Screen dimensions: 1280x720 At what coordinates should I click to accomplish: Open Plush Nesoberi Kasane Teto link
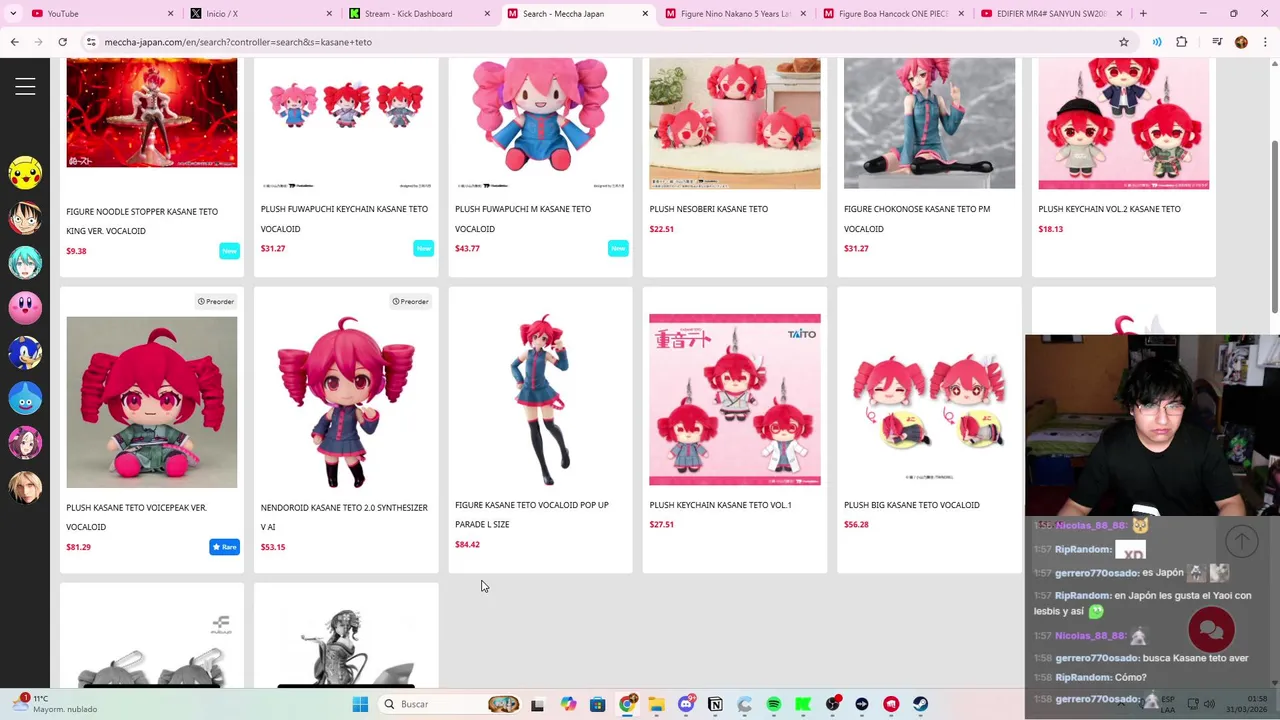[708, 209]
